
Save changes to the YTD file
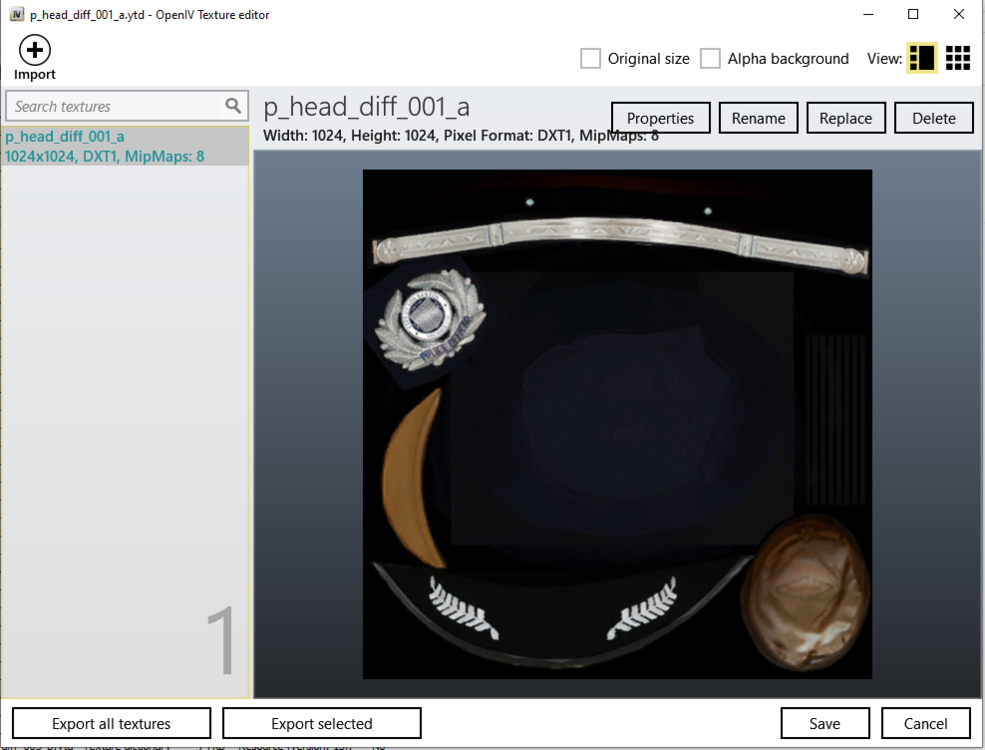point(825,722)
